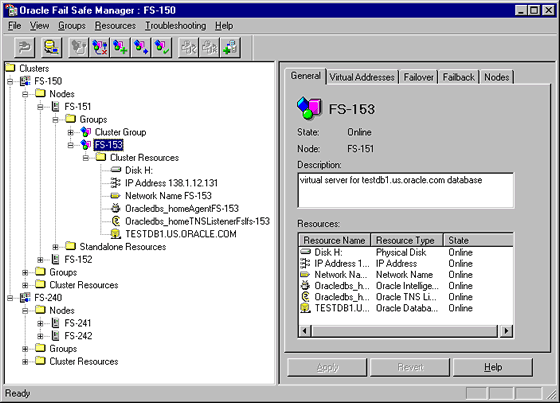Click the Resources list horizontal scrollbar track
This screenshot has width=560, height=403.
pos(405,331)
